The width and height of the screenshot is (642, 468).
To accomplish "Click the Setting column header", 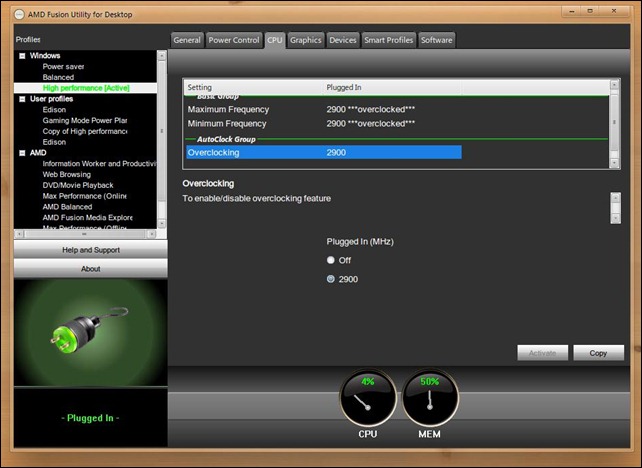I will (253, 87).
